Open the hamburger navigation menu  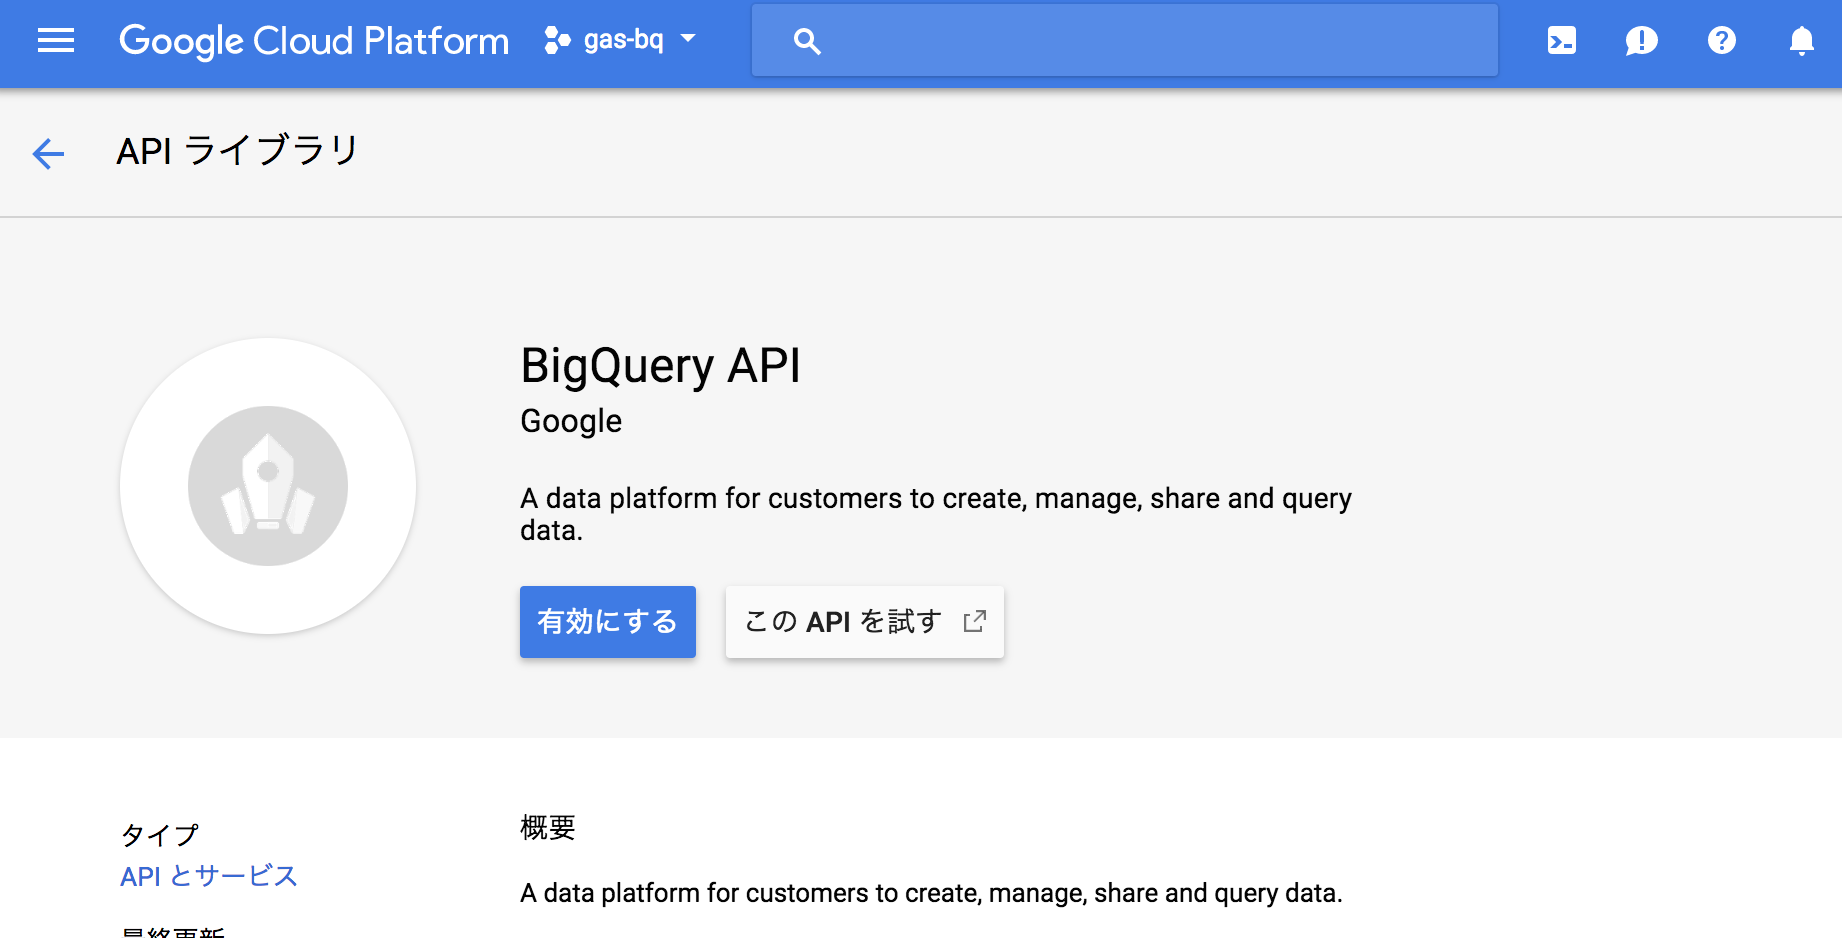pyautogui.click(x=56, y=40)
